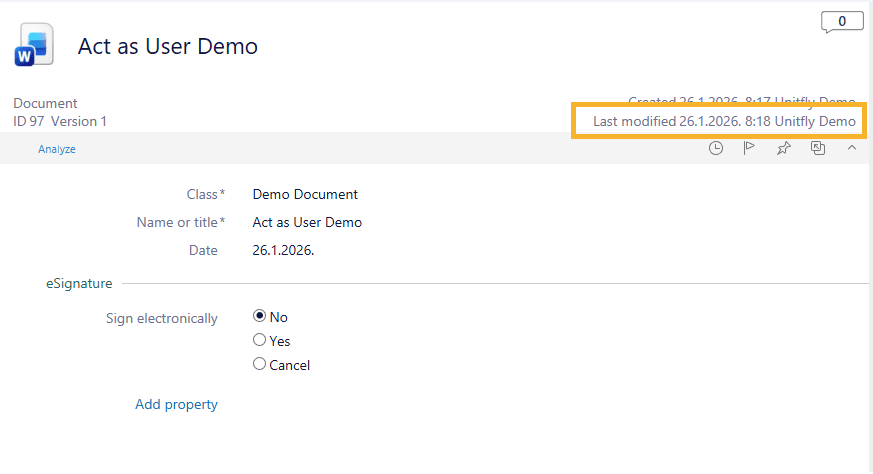Image resolution: width=873 pixels, height=474 pixels.
Task: Click the ID 97 Version 1 text
Action: tap(60, 121)
